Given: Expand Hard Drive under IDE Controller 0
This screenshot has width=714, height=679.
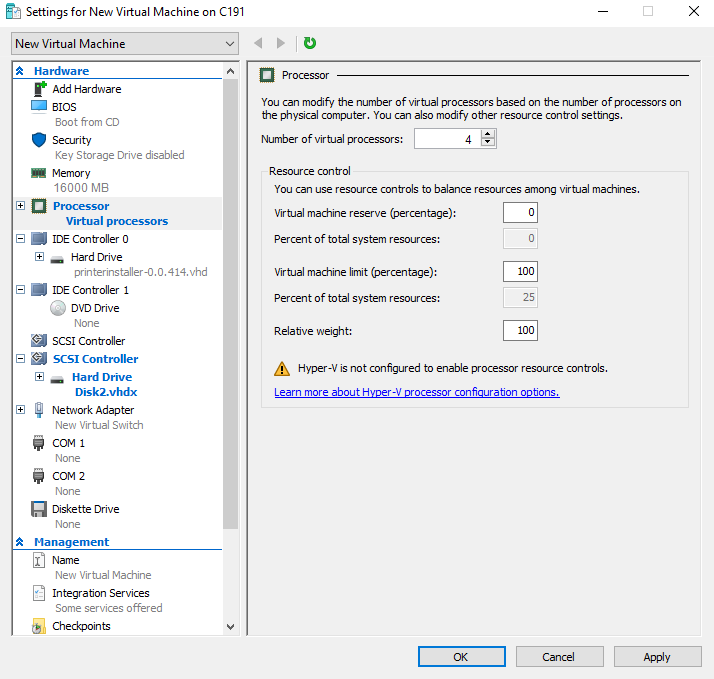Looking at the screenshot, I should click(40, 256).
